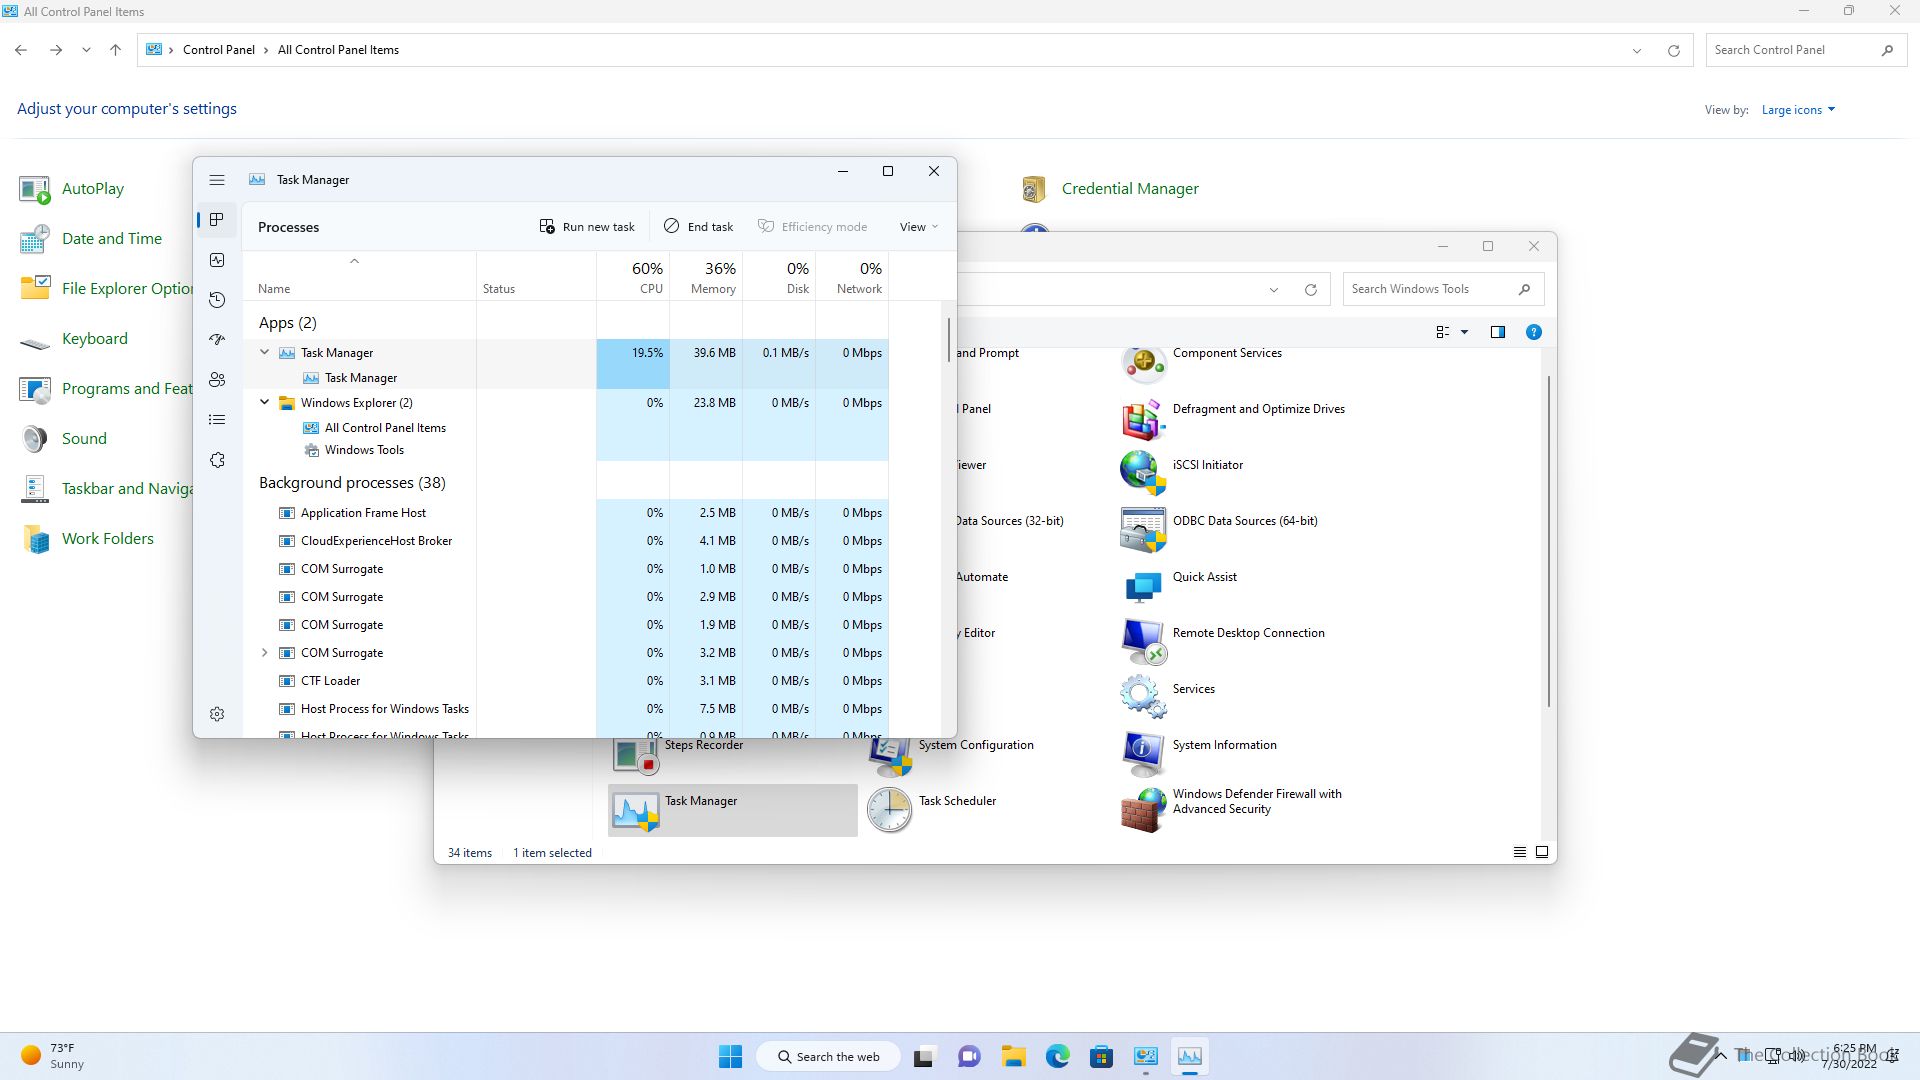Collapse the Windows Explorer (2) group
This screenshot has height=1080, width=1920.
265,402
